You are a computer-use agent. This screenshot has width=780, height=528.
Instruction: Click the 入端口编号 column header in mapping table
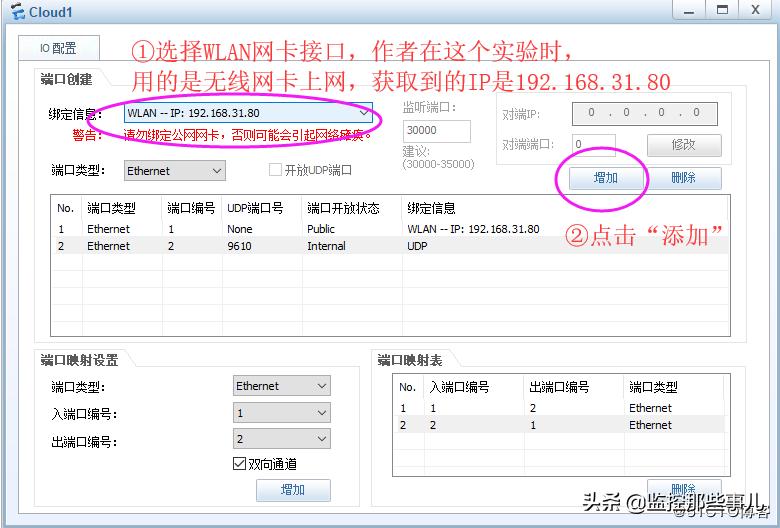pos(474,387)
